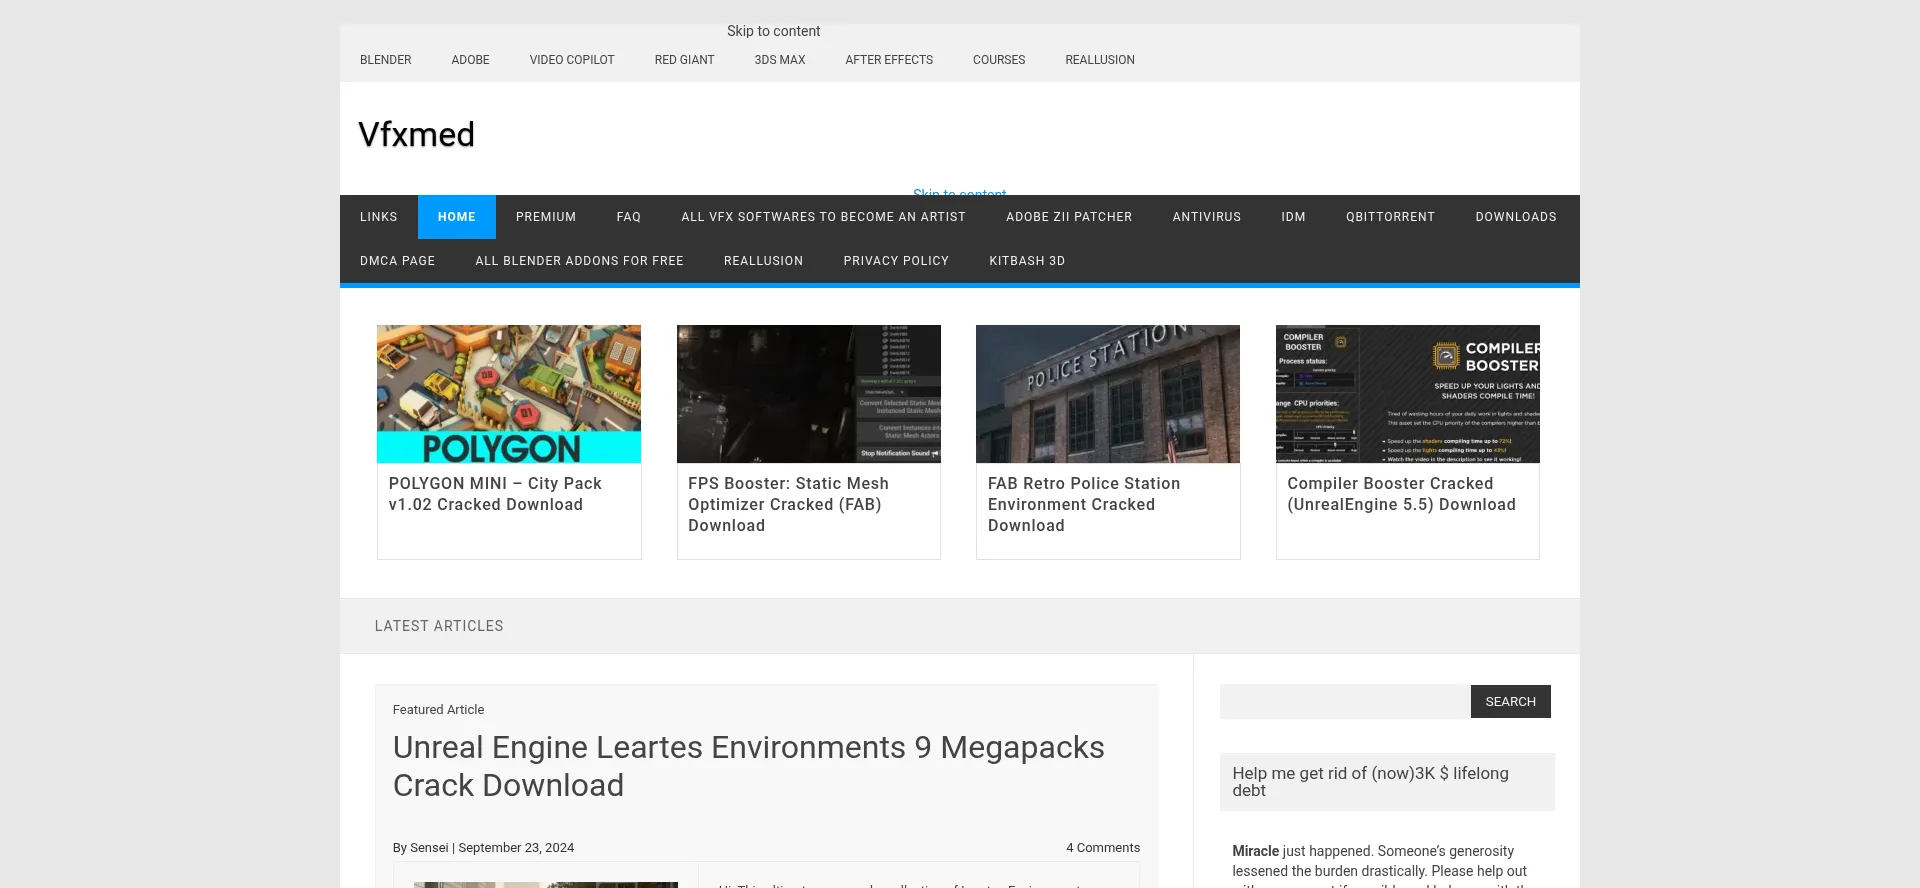Click author Sensei link
The height and width of the screenshot is (888, 1920).
[429, 848]
